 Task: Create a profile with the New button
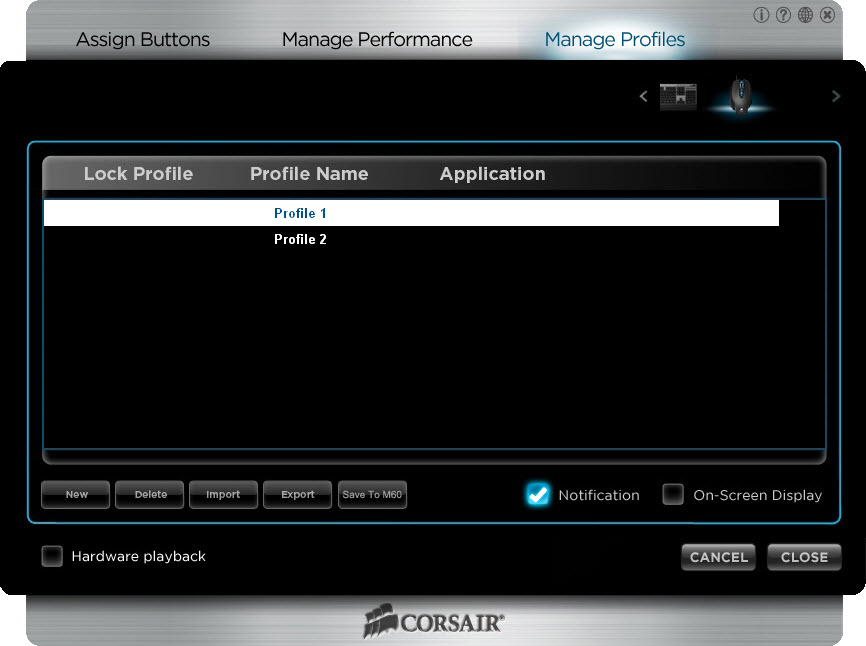(76, 495)
